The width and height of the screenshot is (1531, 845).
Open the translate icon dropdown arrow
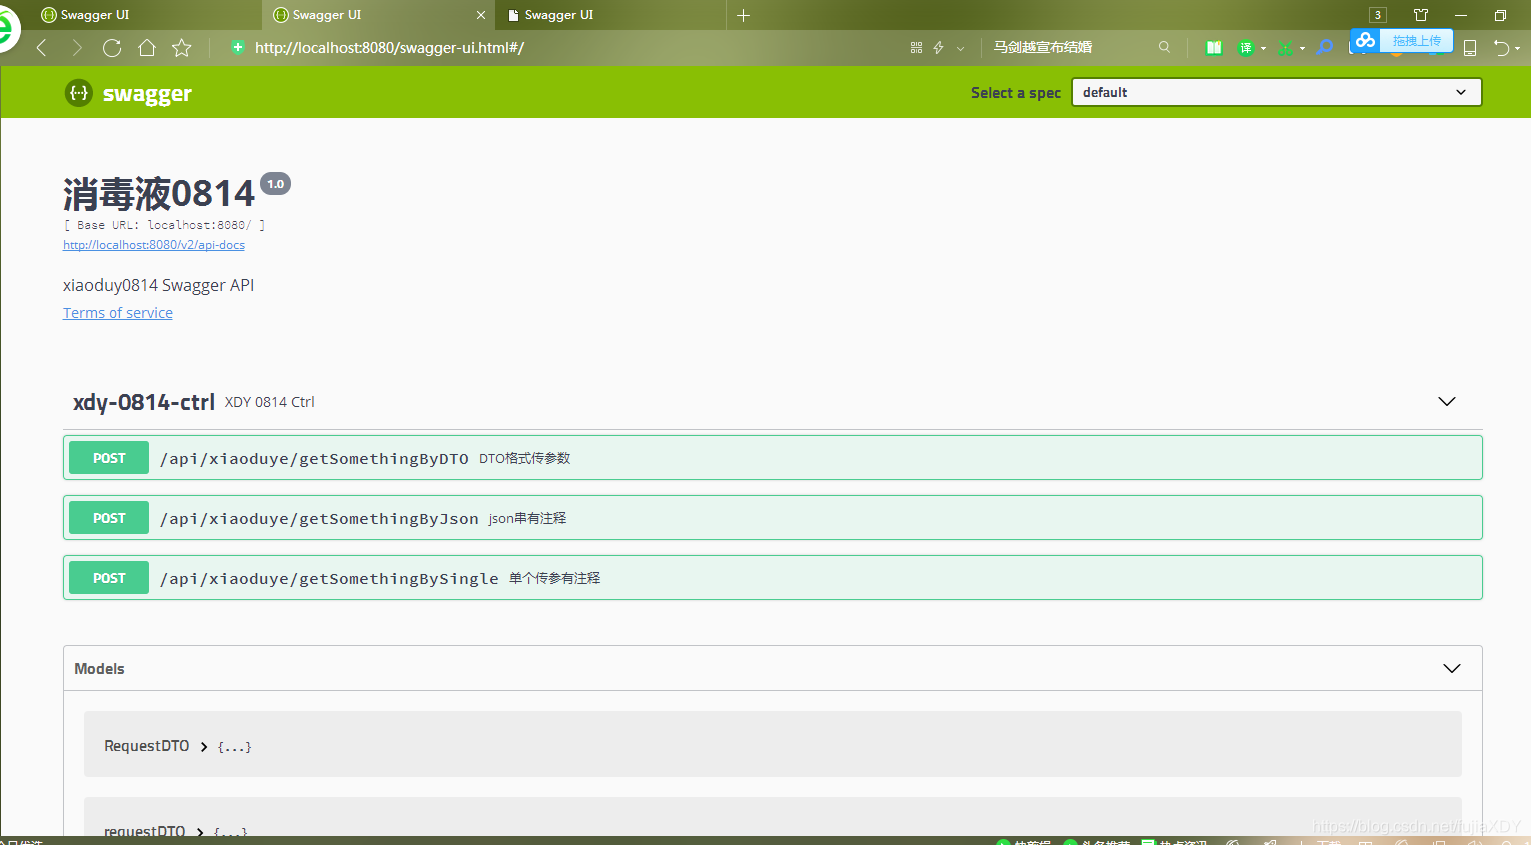pos(1263,48)
